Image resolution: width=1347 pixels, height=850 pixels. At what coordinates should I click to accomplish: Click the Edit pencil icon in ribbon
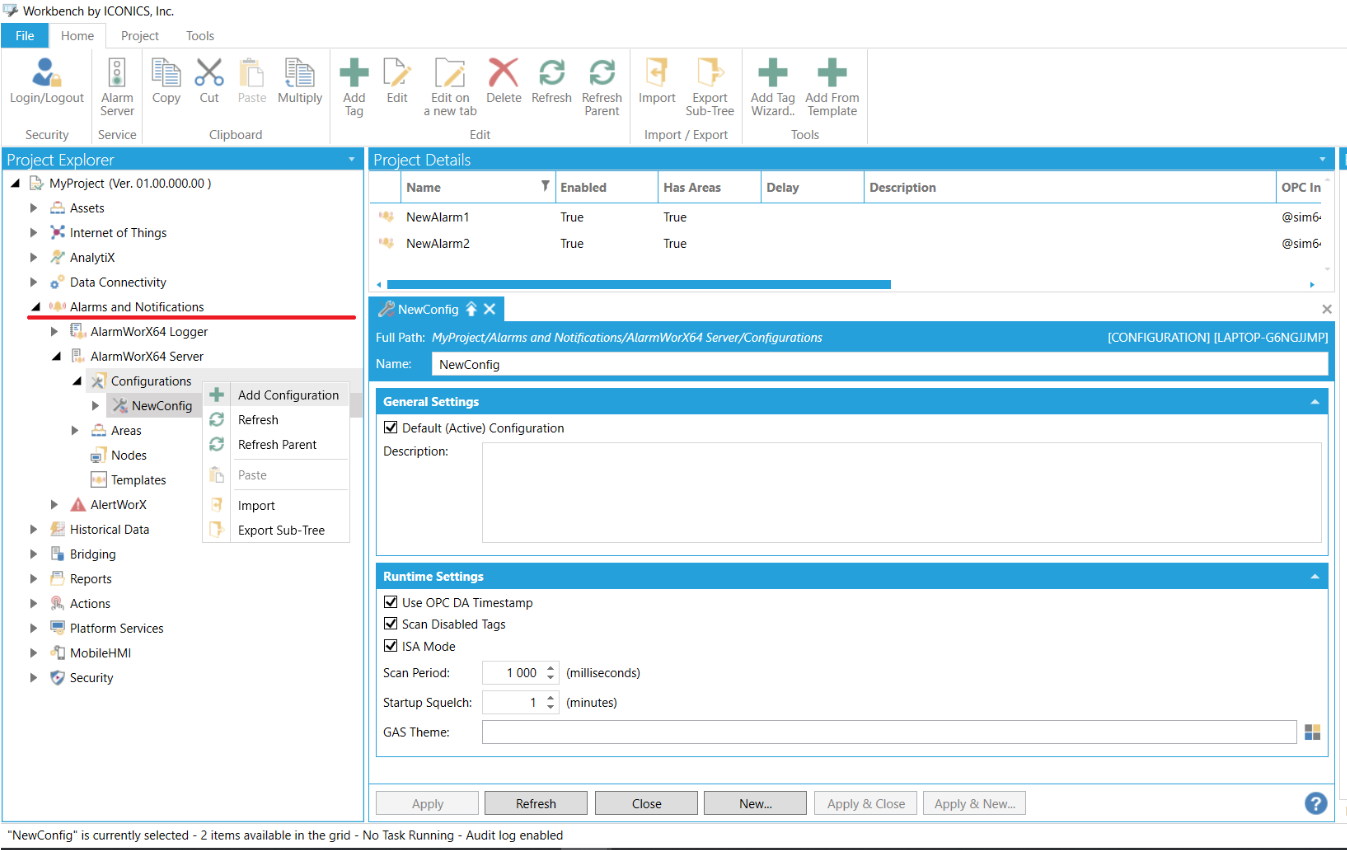397,74
